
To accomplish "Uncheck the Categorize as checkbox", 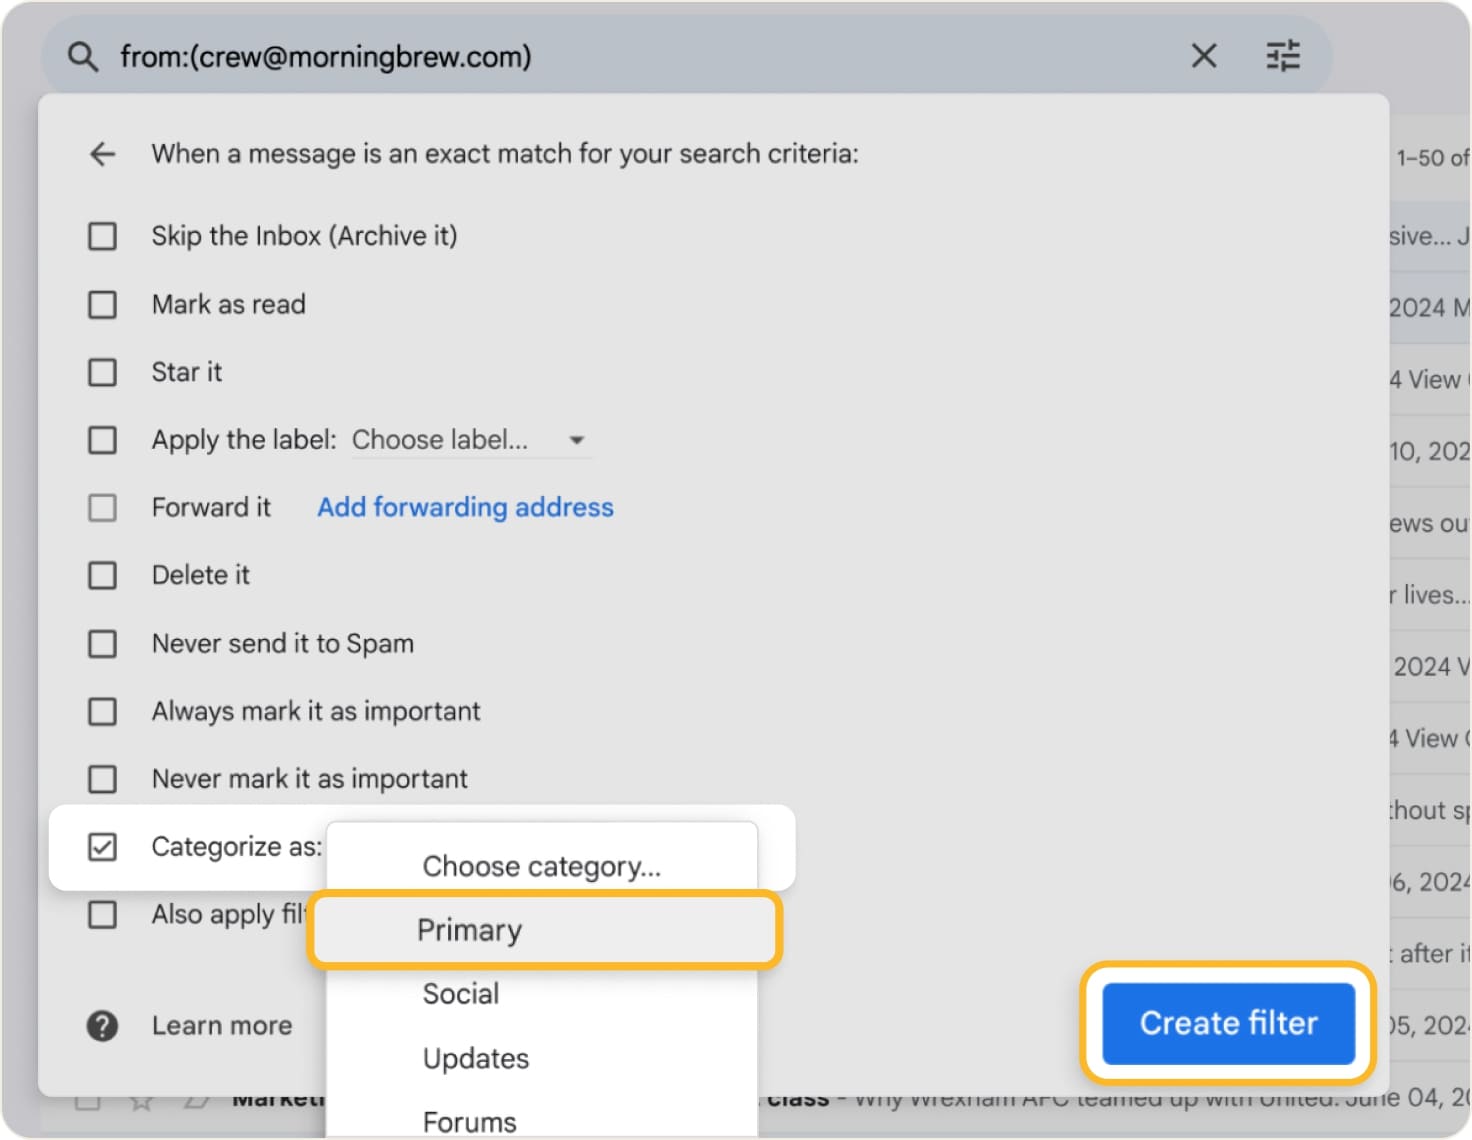I will [103, 846].
